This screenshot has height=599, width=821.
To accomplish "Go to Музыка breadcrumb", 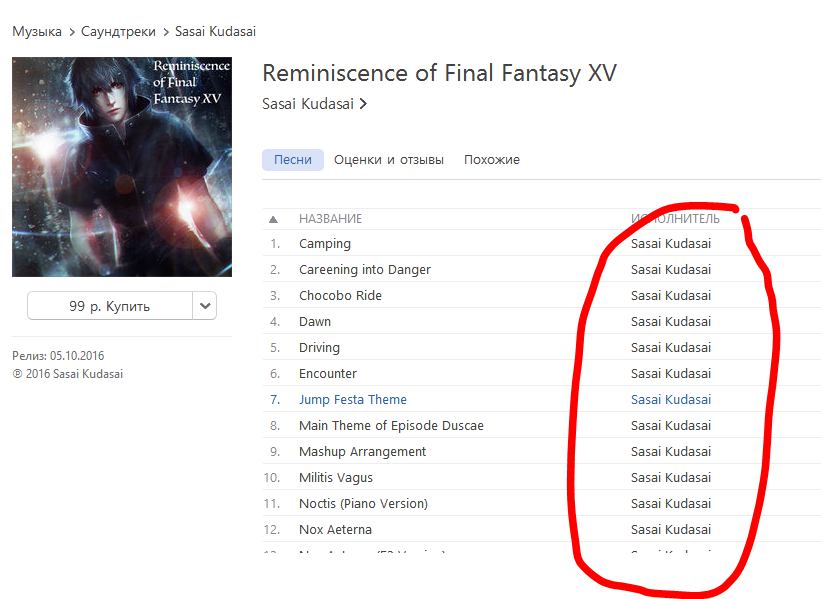I will [x=37, y=31].
